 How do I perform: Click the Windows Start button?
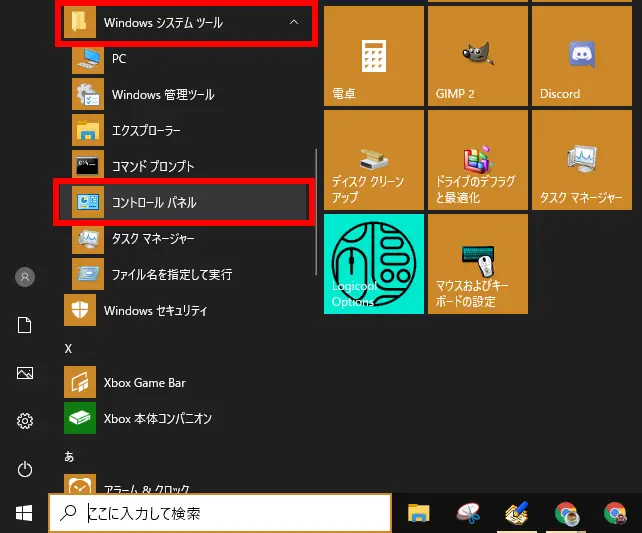point(24,513)
